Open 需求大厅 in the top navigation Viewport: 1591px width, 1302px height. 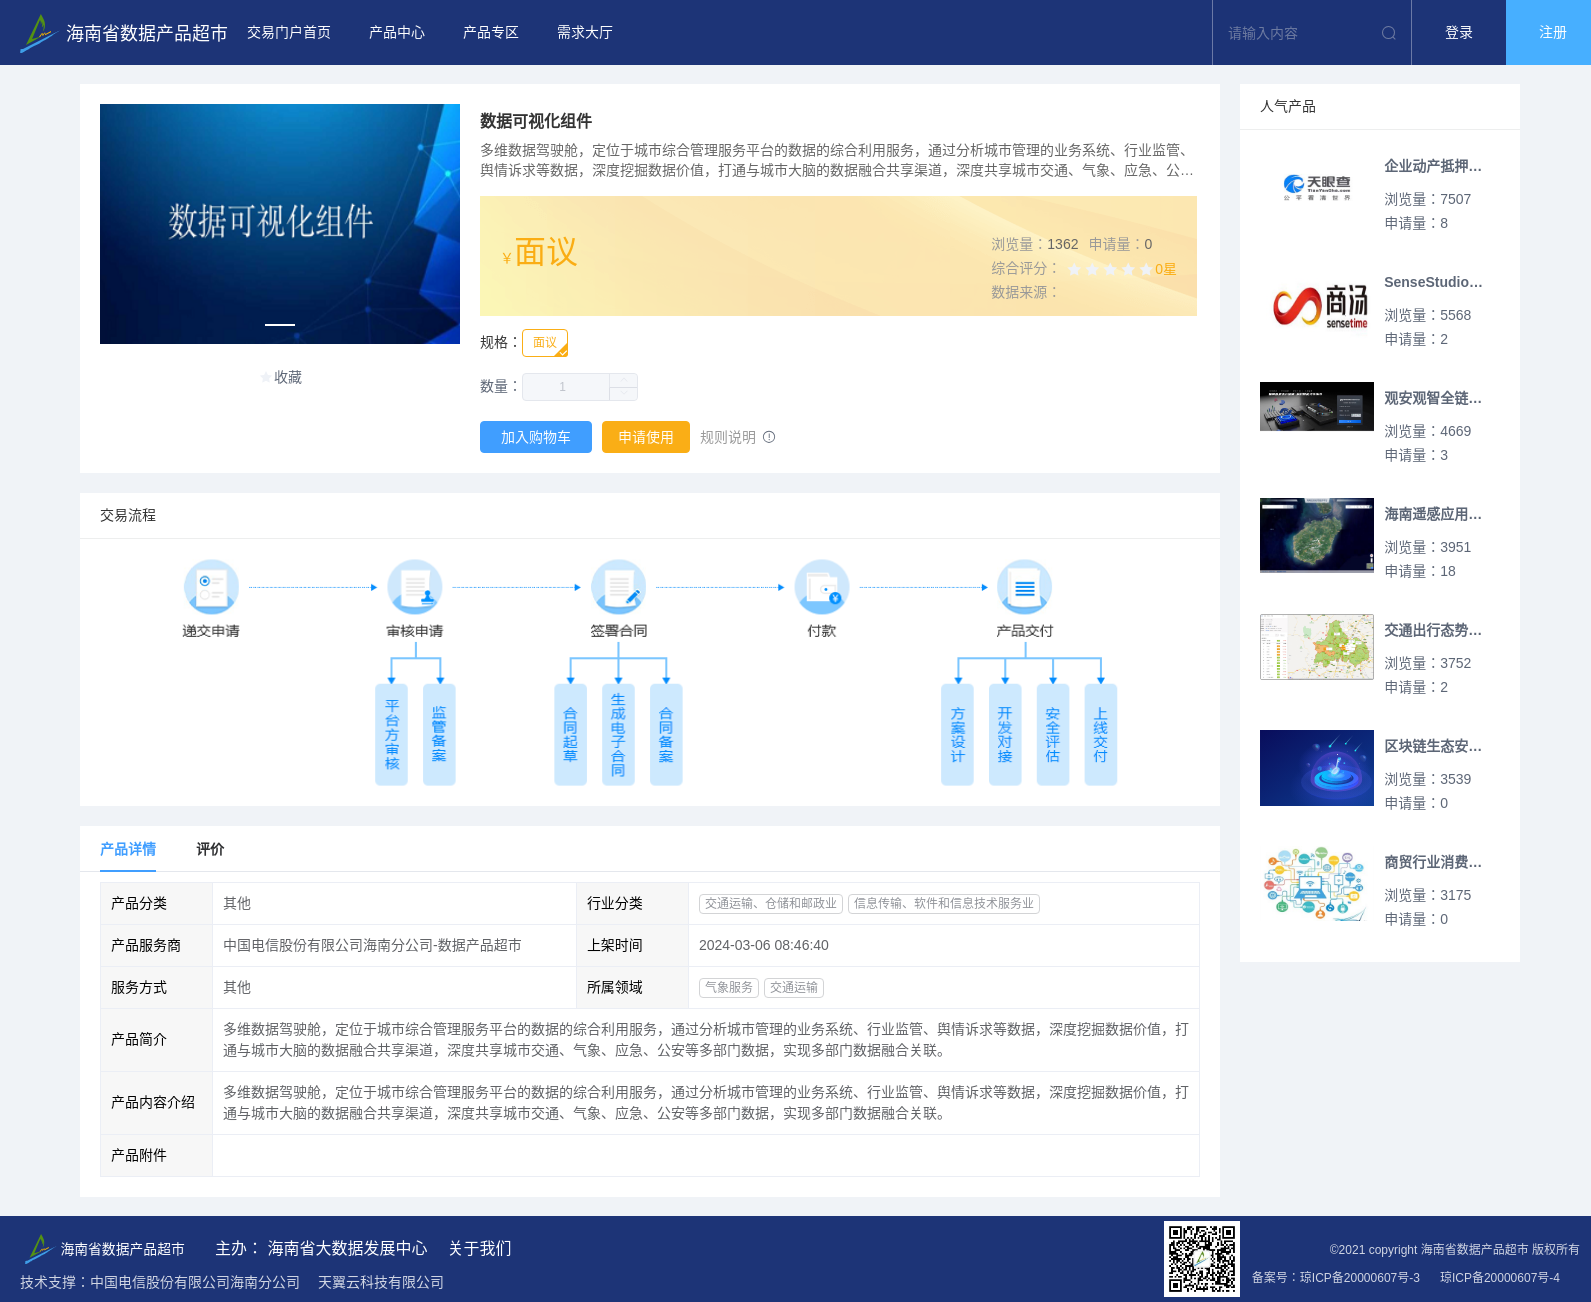pyautogui.click(x=585, y=33)
